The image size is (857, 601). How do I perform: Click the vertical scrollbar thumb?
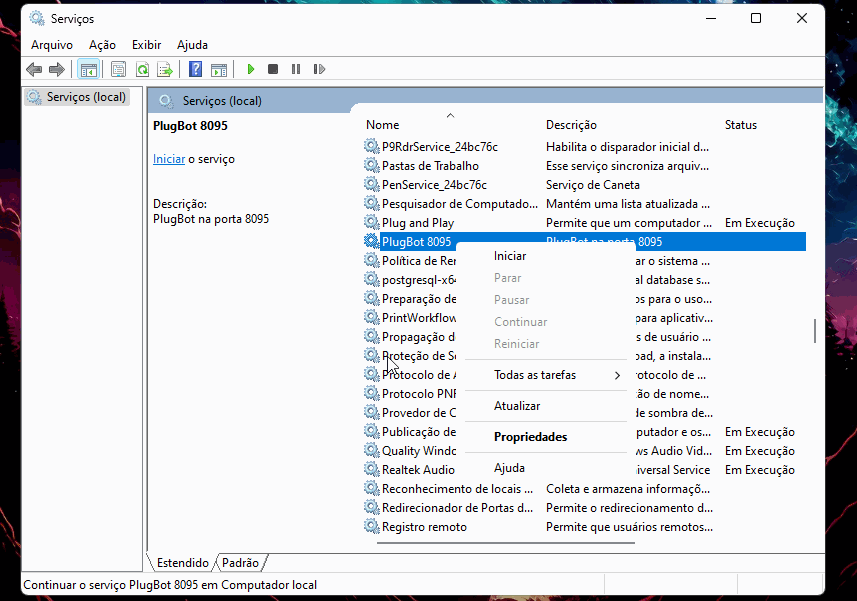click(814, 331)
